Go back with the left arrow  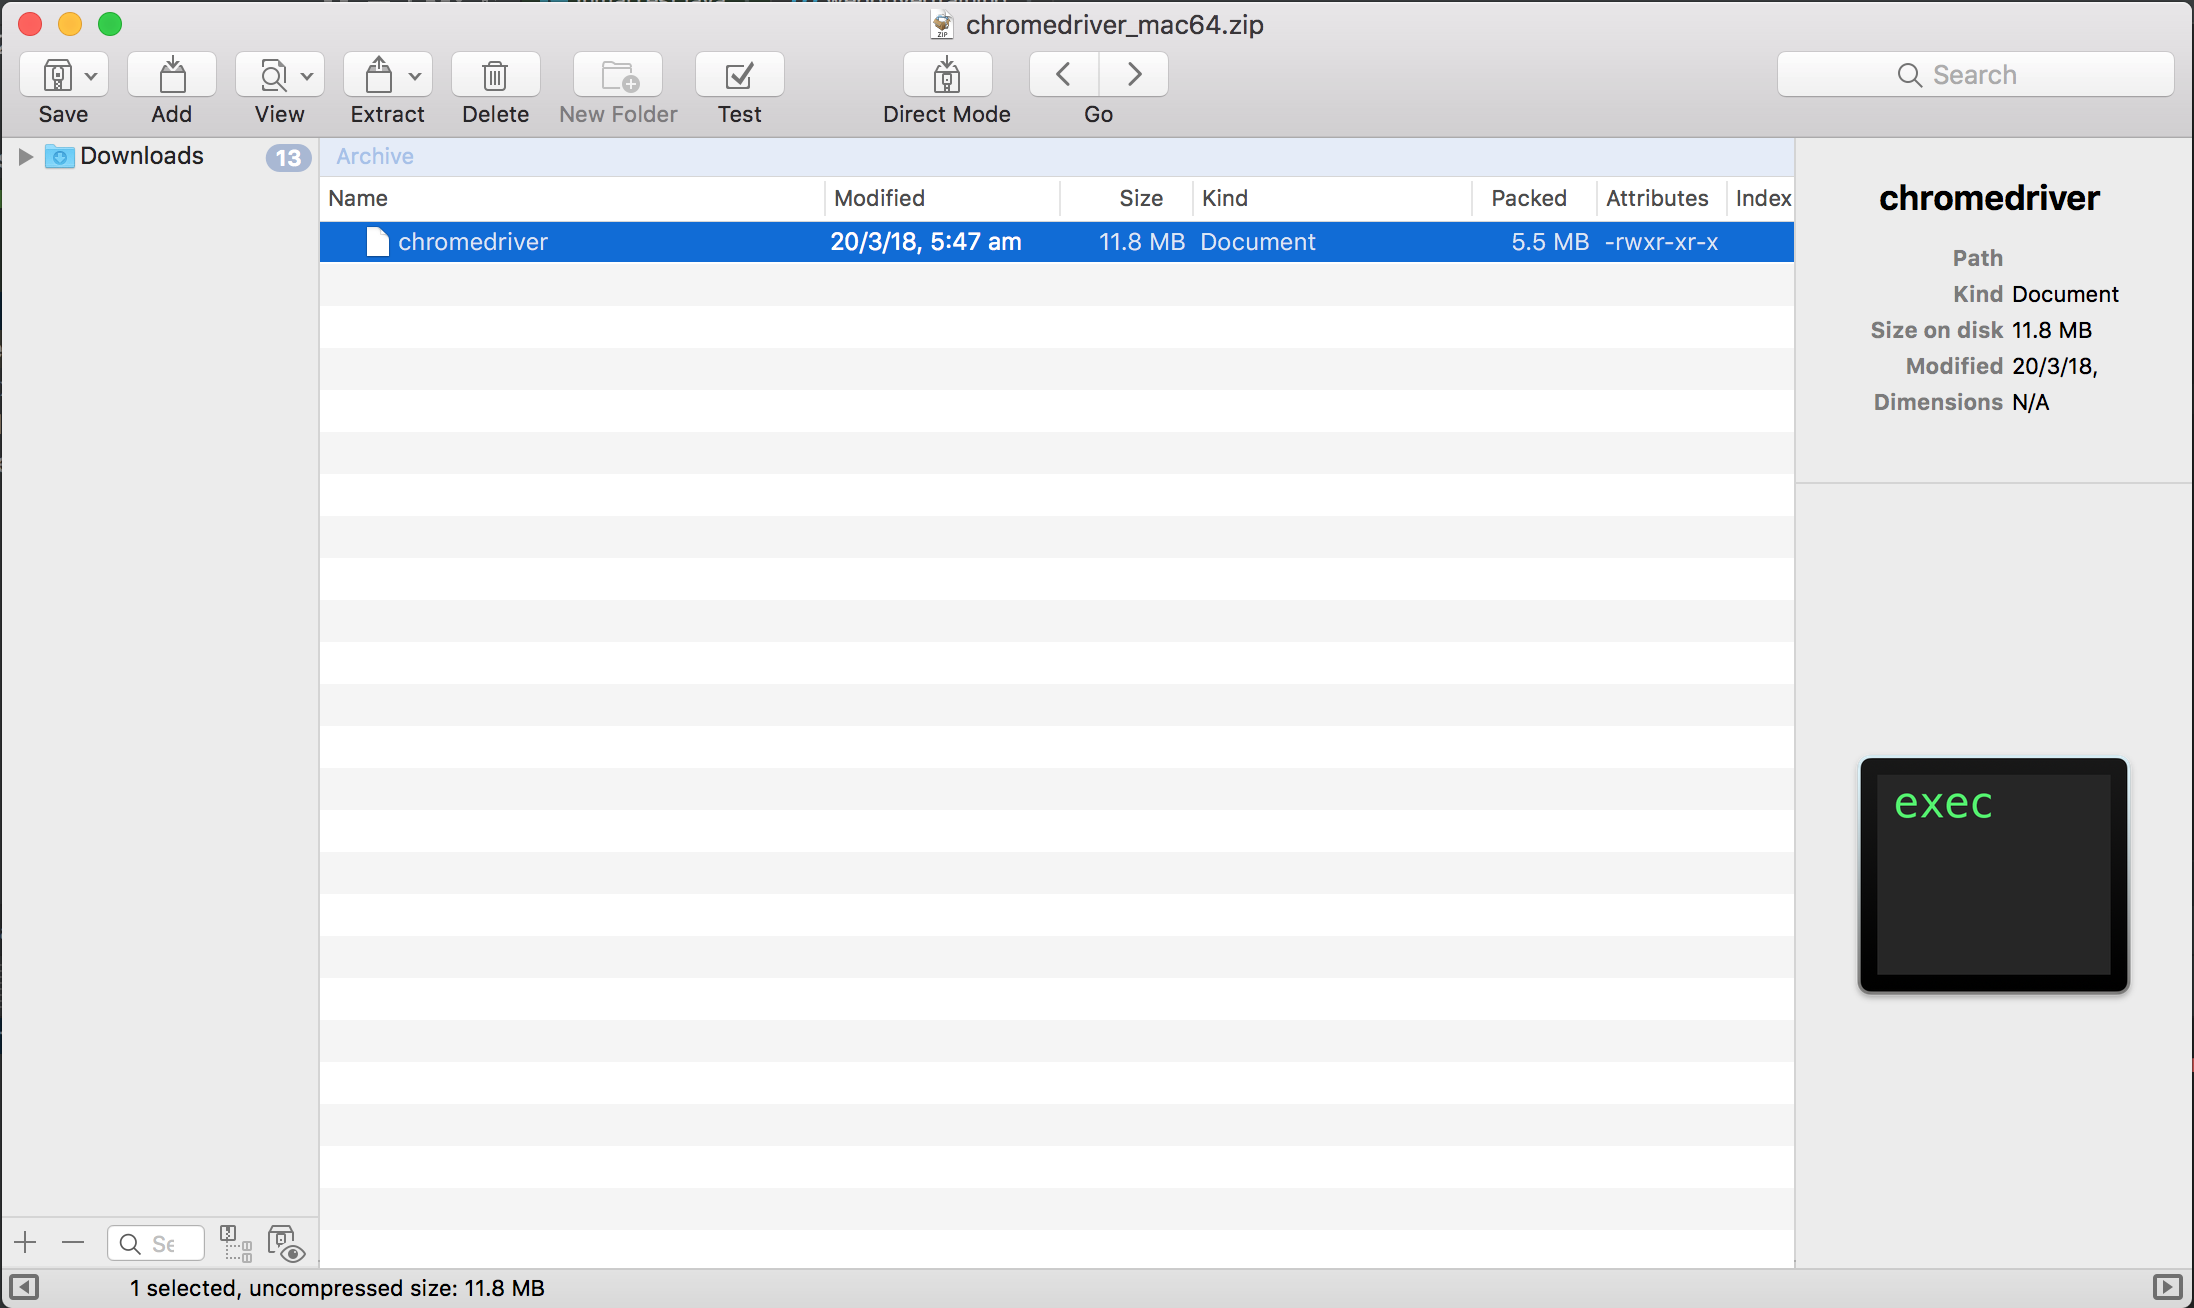[x=1063, y=74]
